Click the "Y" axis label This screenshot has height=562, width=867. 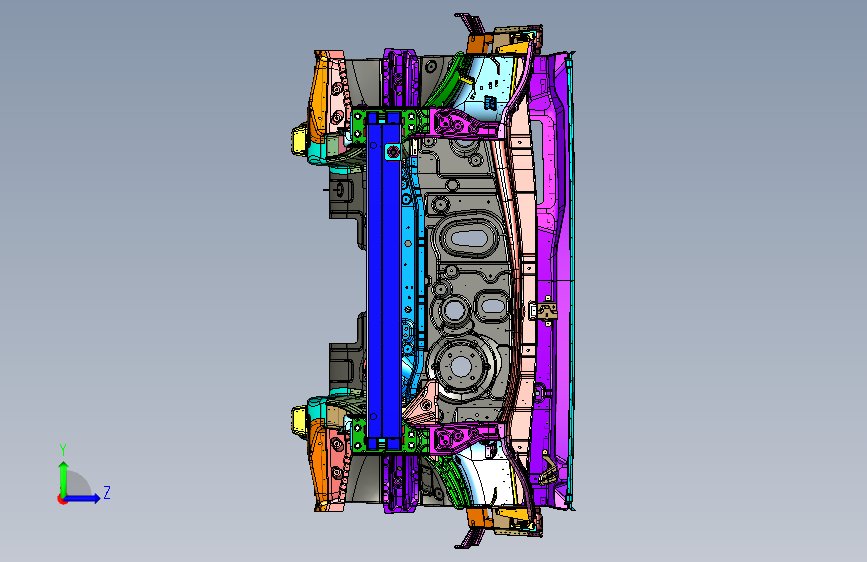point(63,450)
